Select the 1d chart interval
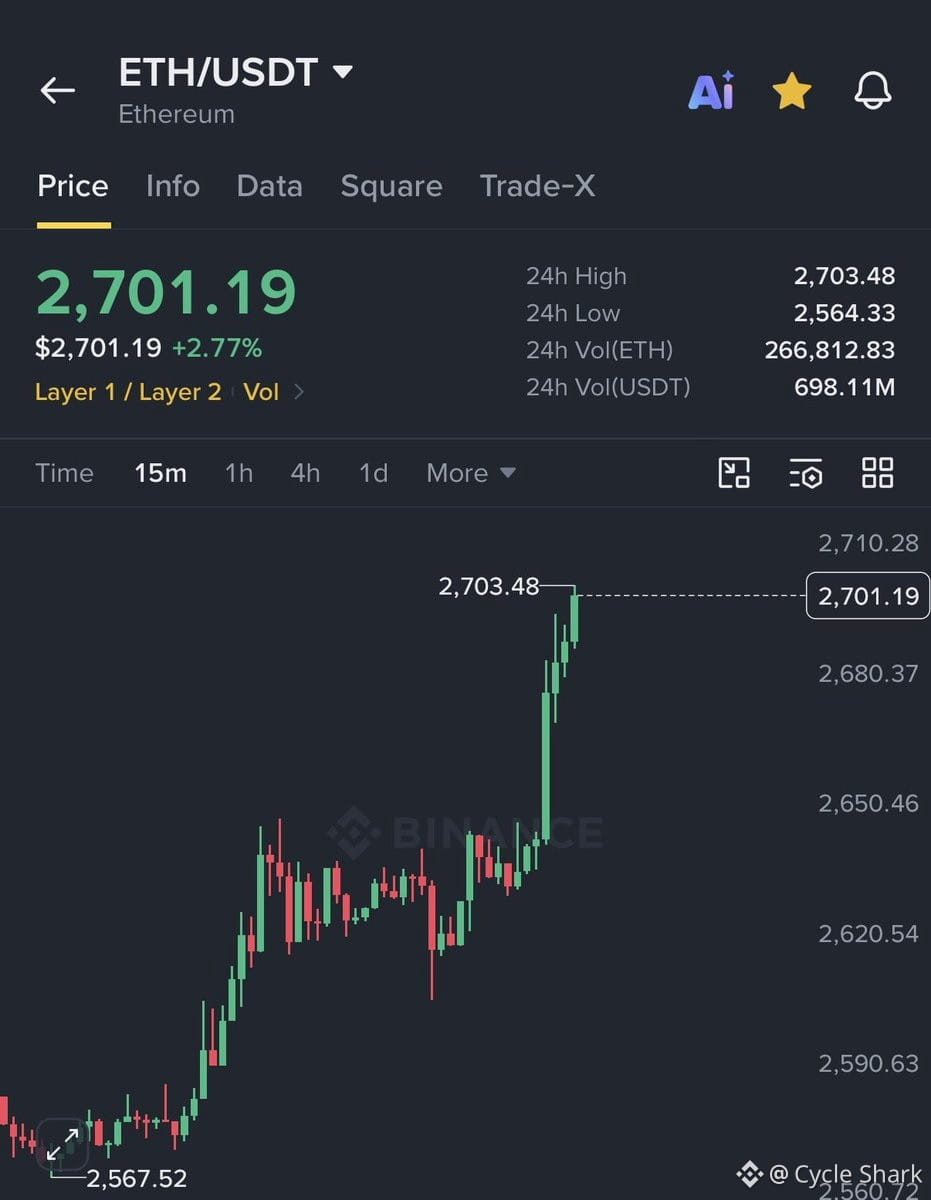Screen dimensions: 931x1200 click(373, 473)
